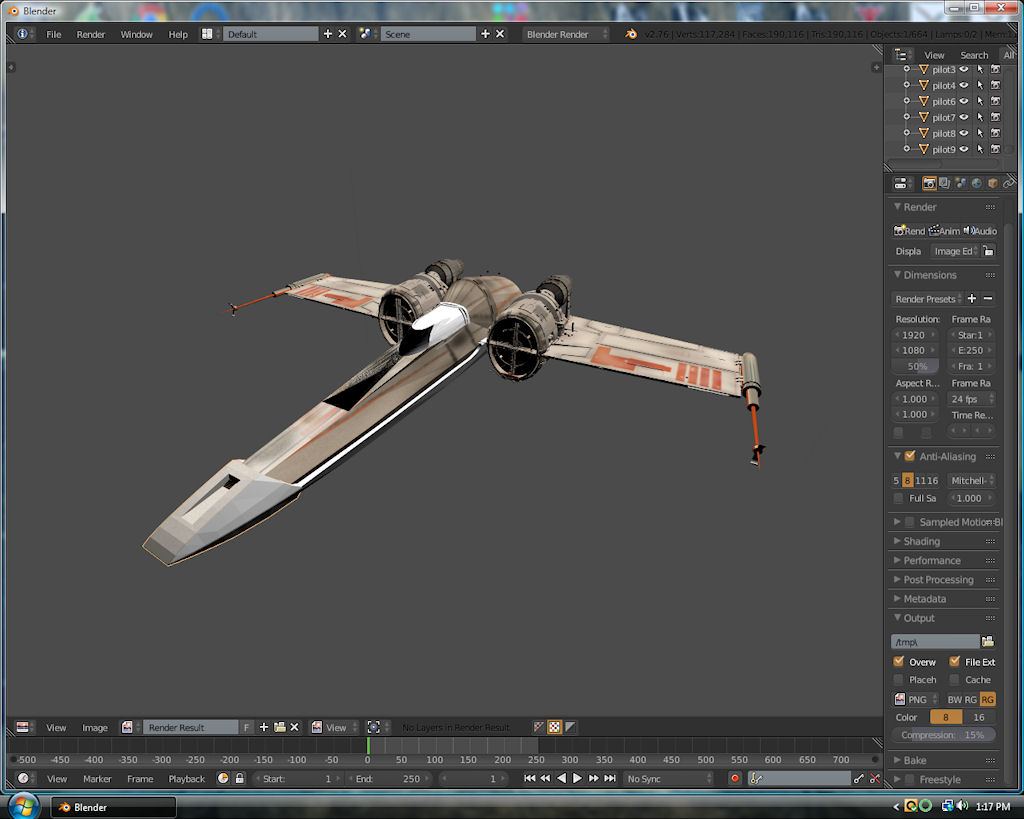Click the image editor type icon

click(x=22, y=727)
